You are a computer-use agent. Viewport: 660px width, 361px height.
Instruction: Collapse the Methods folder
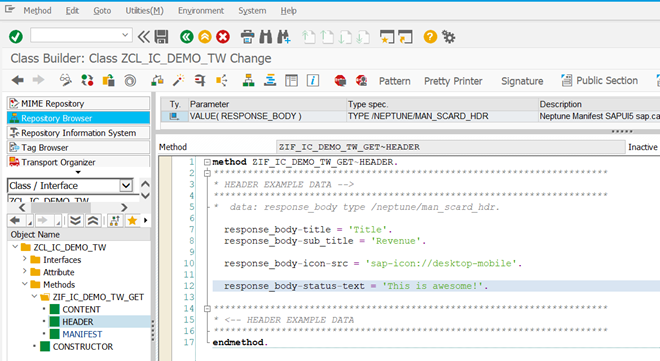[x=24, y=284]
